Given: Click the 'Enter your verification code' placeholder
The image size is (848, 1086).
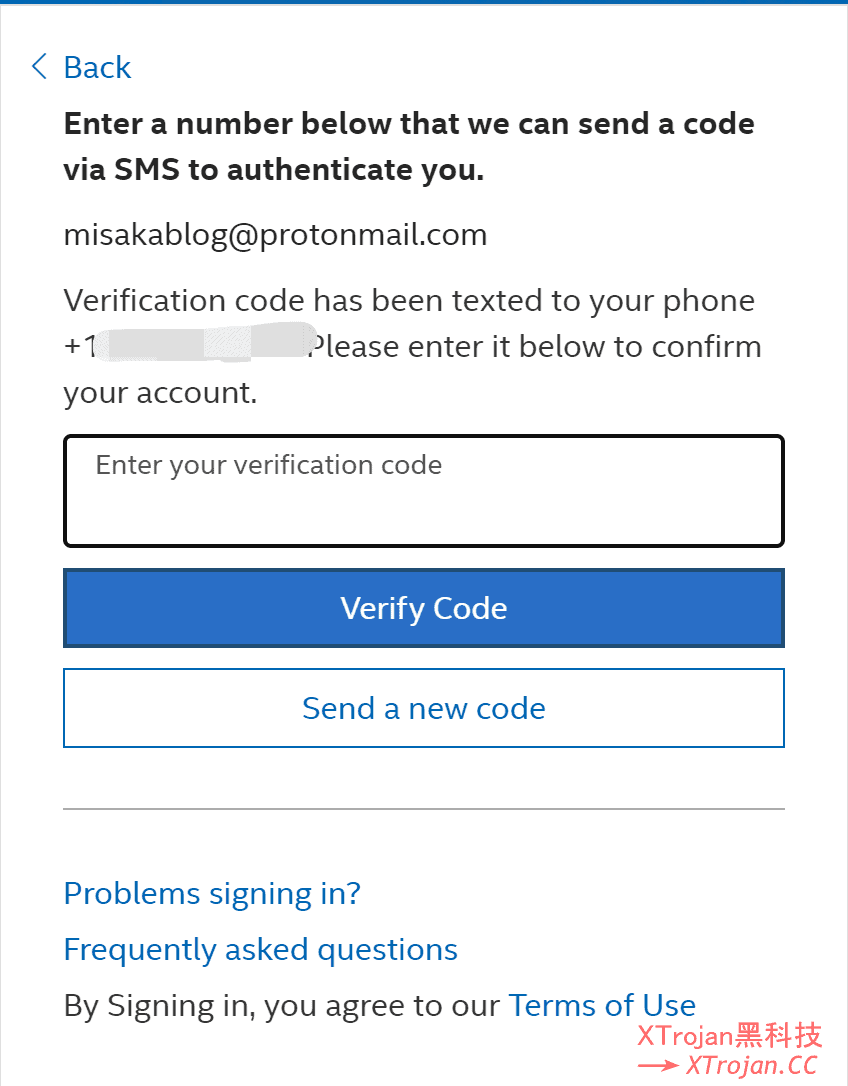Looking at the screenshot, I should click(x=269, y=465).
